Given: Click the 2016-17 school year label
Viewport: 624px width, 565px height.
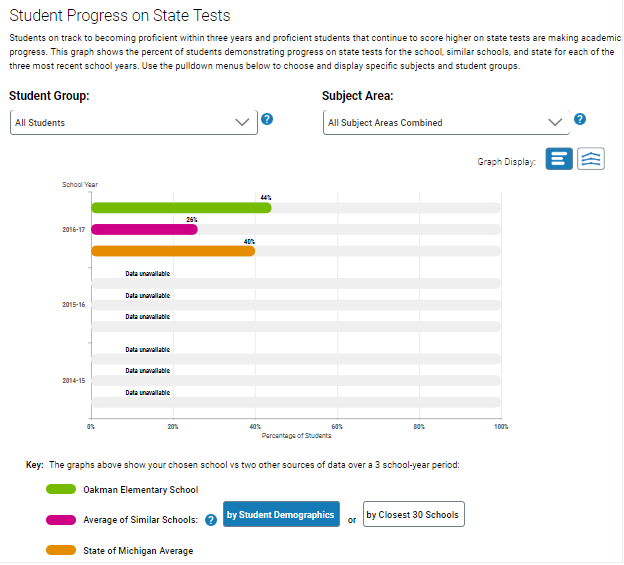Looking at the screenshot, I should [73, 229].
